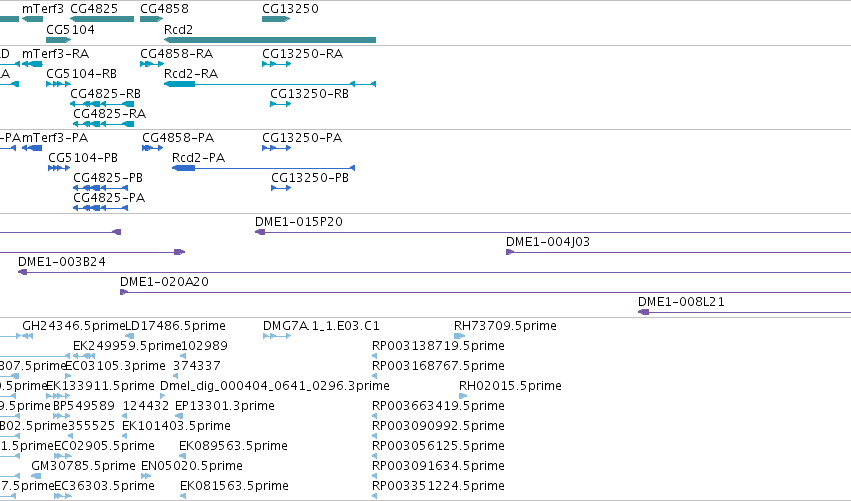Click the CG5104-PB protein arrows
Image resolution: width=851 pixels, height=501 pixels.
tap(59, 168)
